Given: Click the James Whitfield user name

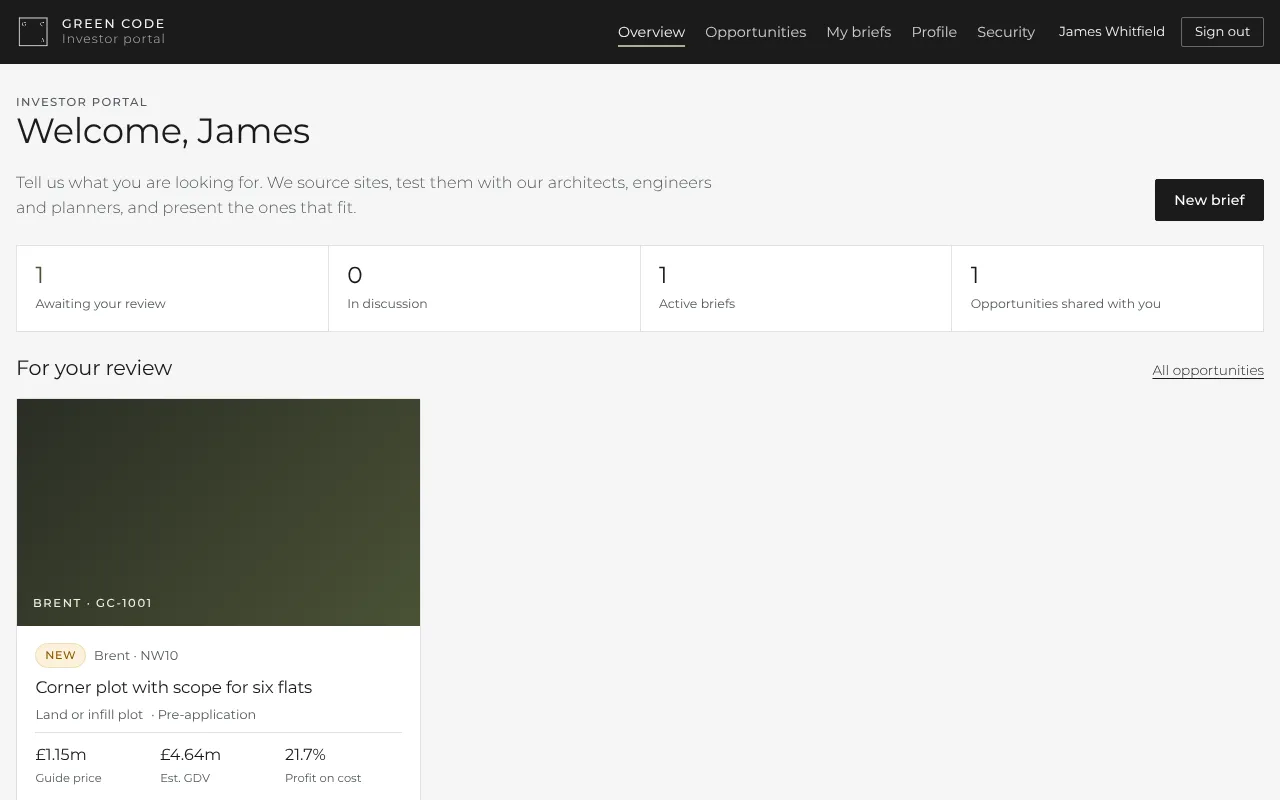Looking at the screenshot, I should (1111, 32).
